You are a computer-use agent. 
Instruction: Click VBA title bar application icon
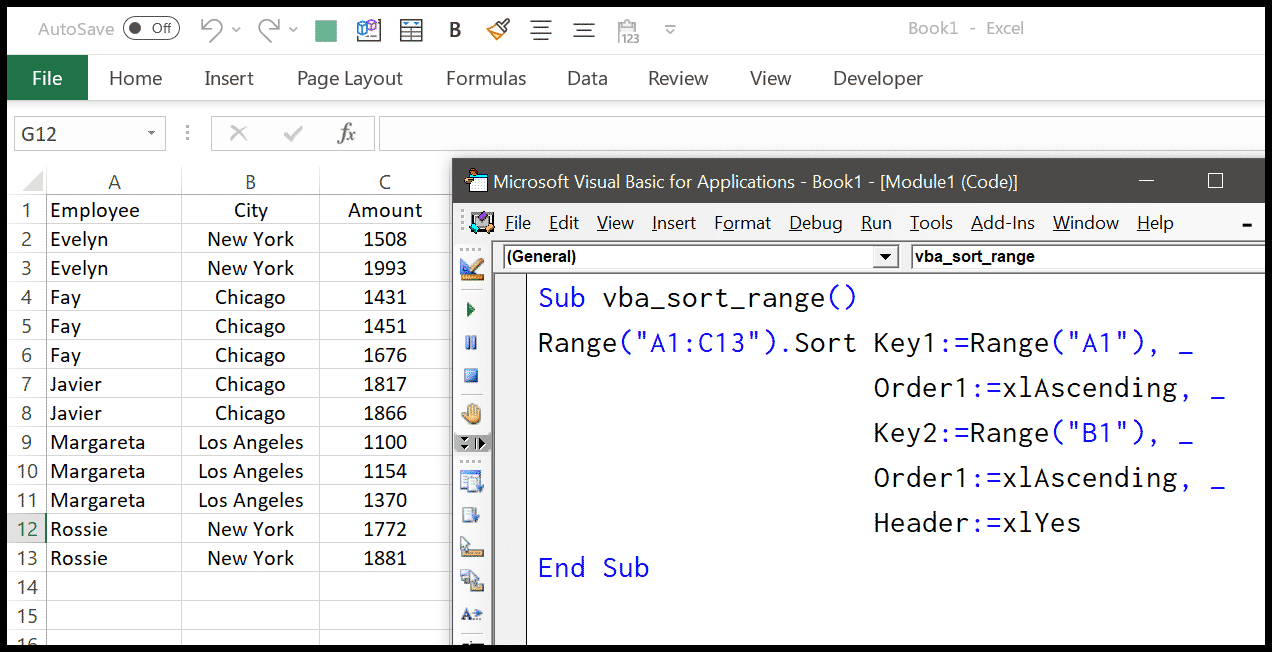tap(477, 182)
